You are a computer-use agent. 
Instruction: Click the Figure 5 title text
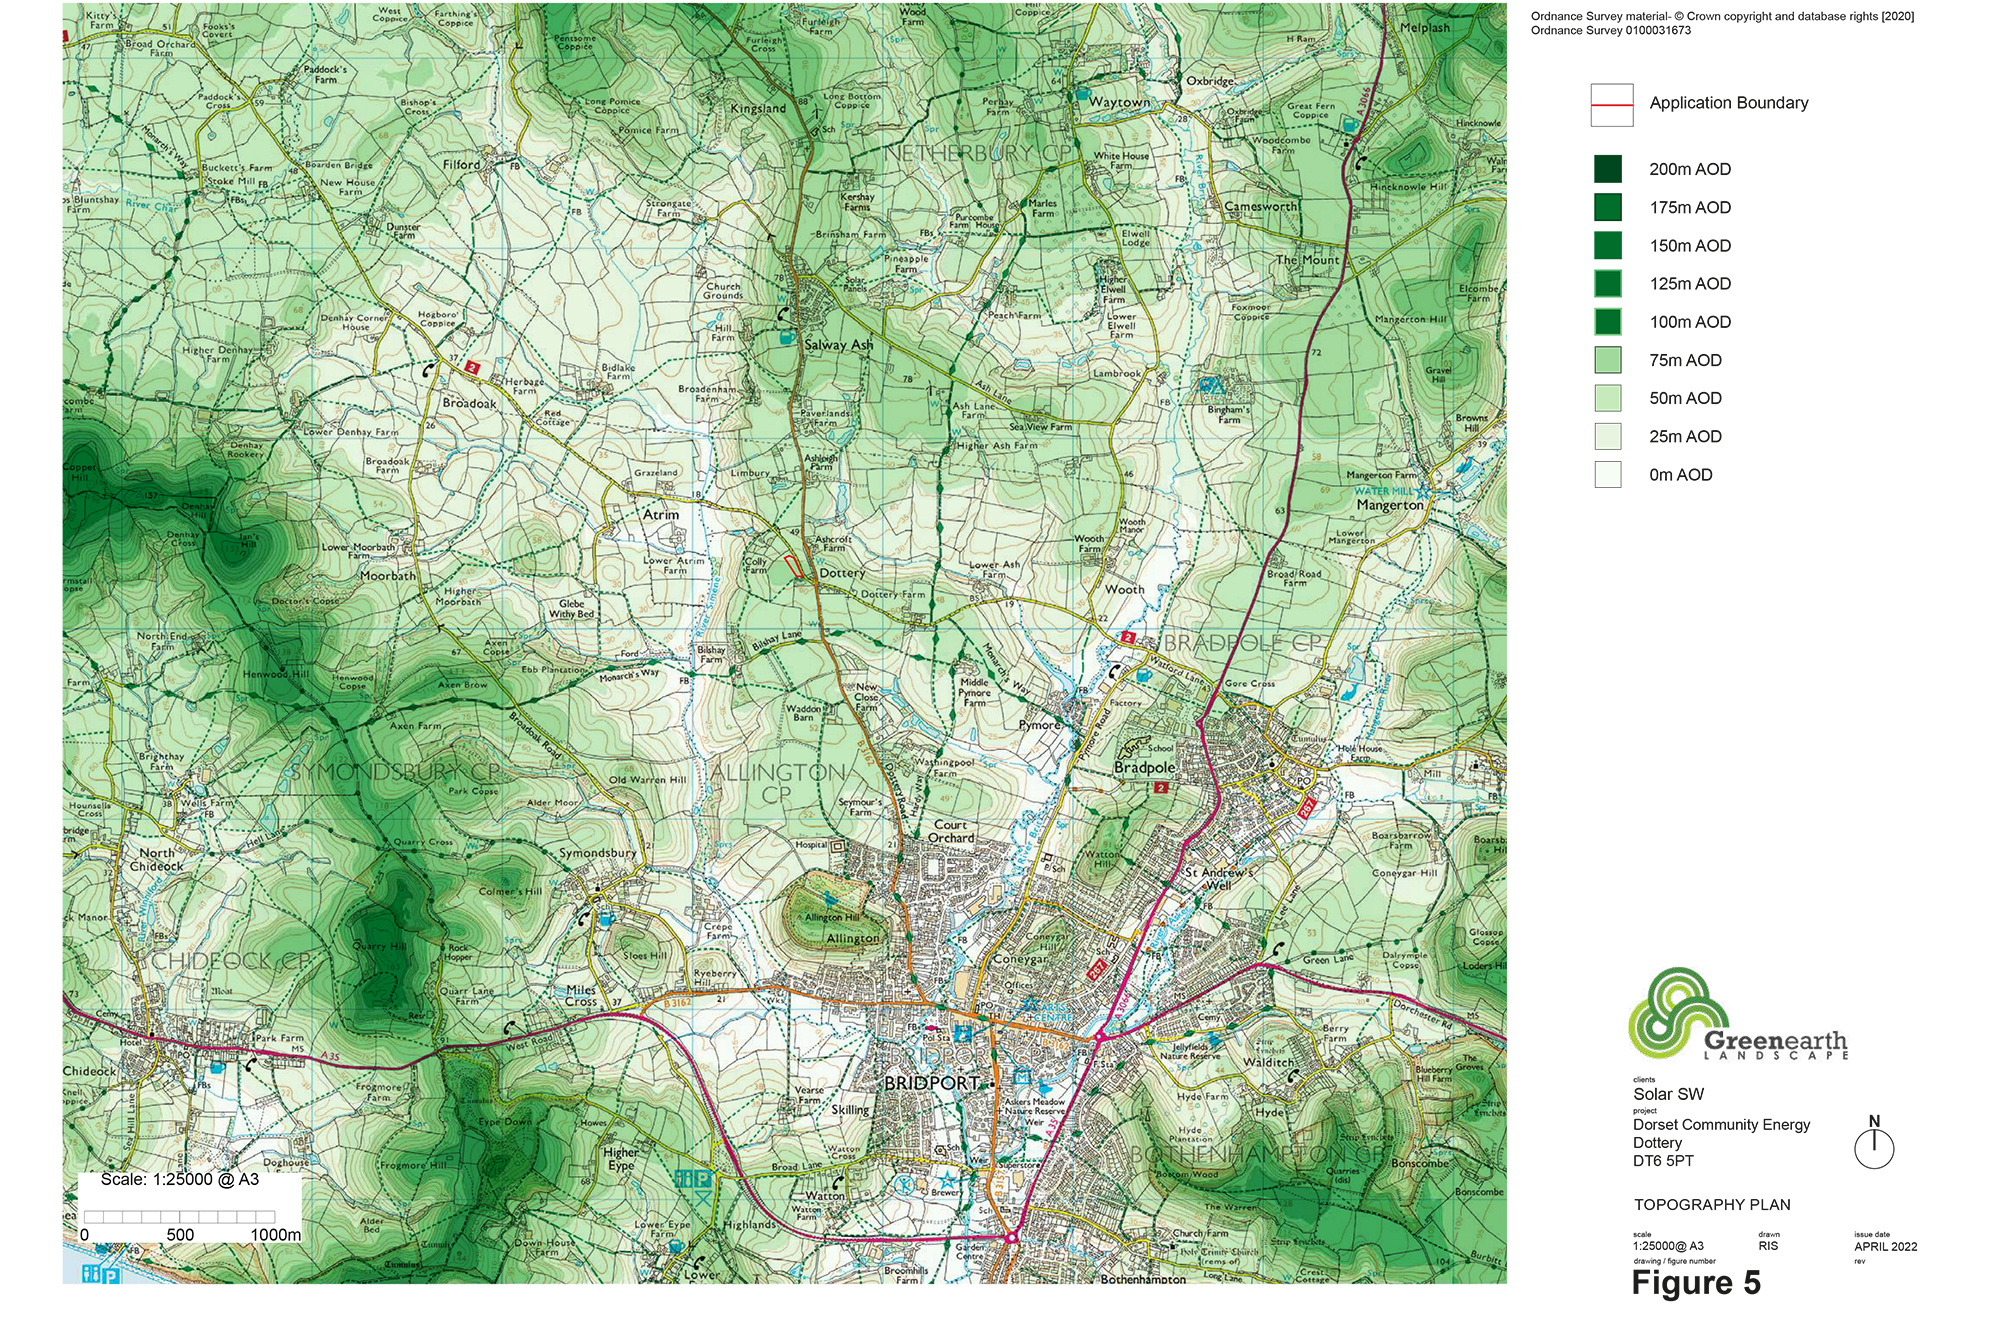(x=1695, y=1283)
